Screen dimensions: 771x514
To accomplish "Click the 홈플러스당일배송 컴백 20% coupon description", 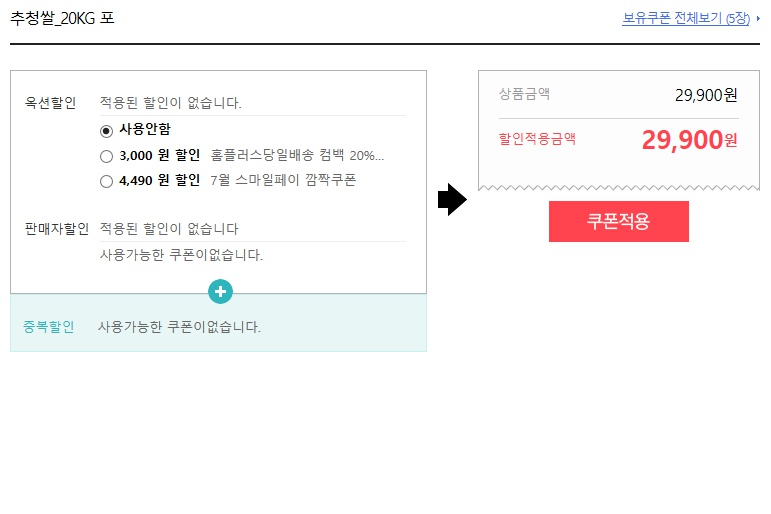I will click(x=297, y=156).
